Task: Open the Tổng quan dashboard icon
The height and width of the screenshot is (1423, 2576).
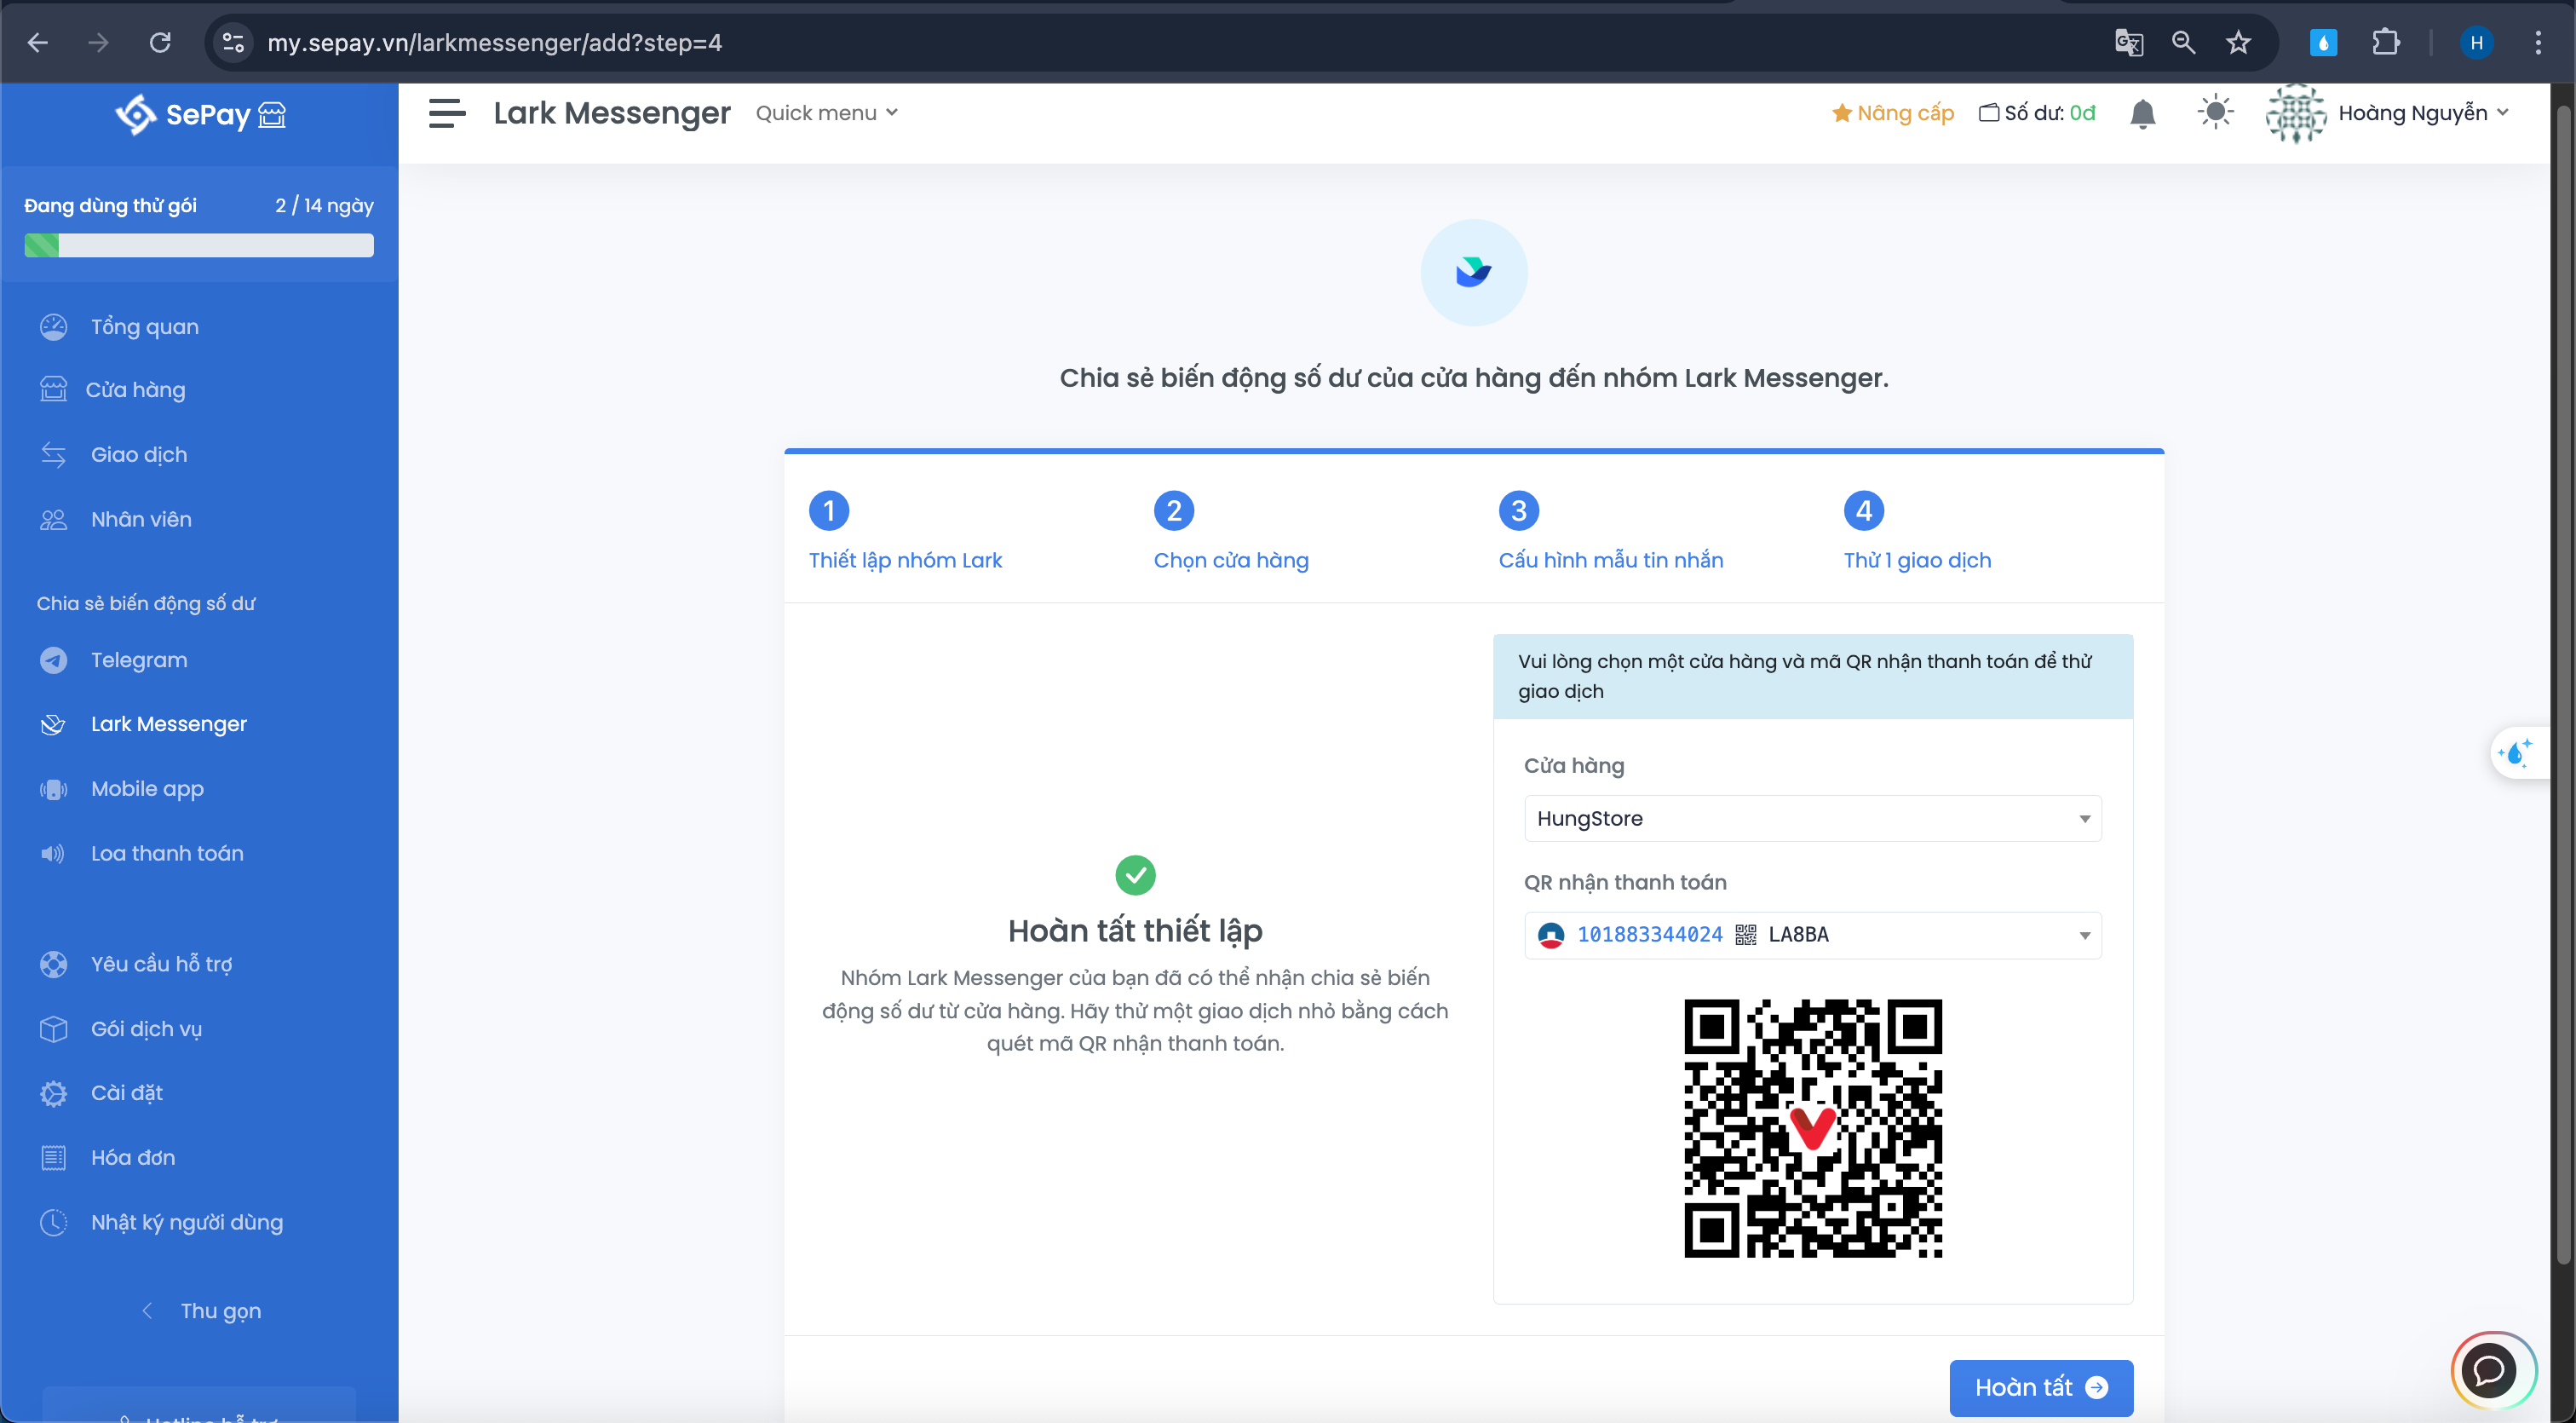Action: click(53, 327)
